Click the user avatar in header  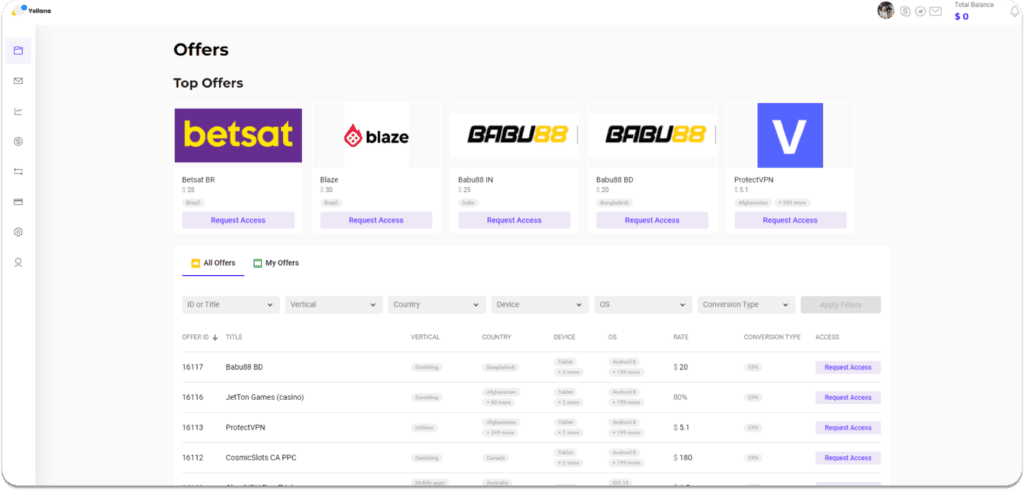(x=886, y=10)
